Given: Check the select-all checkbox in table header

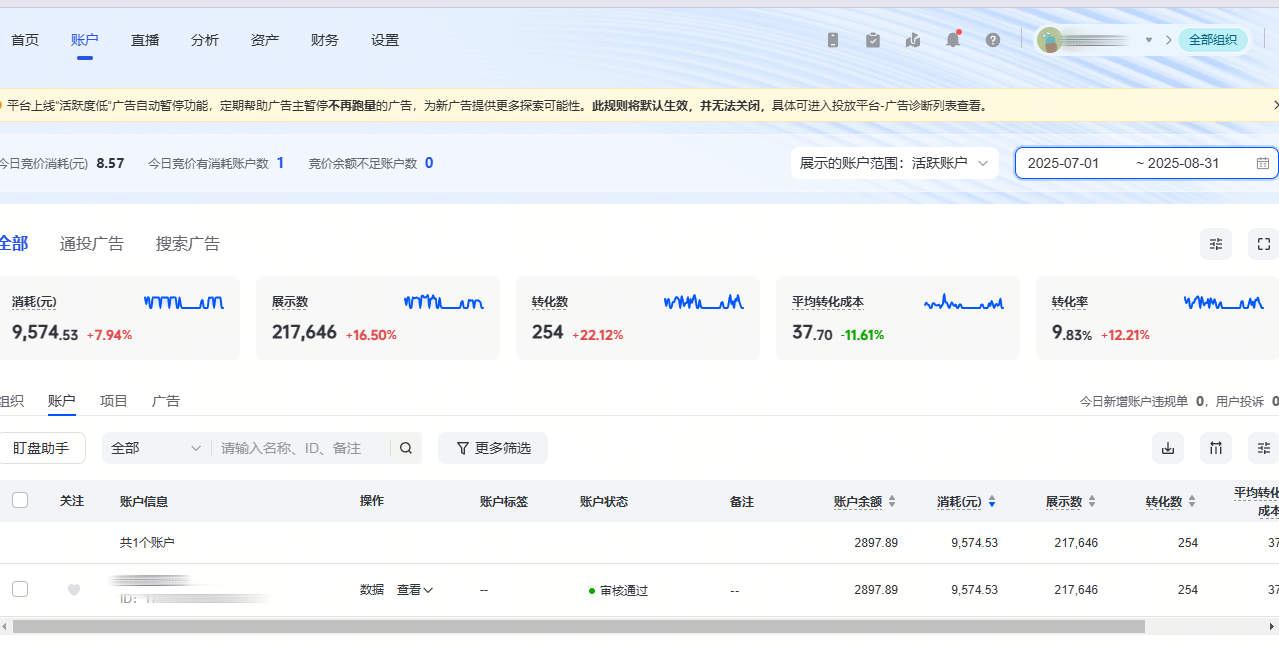Looking at the screenshot, I should [x=20, y=500].
